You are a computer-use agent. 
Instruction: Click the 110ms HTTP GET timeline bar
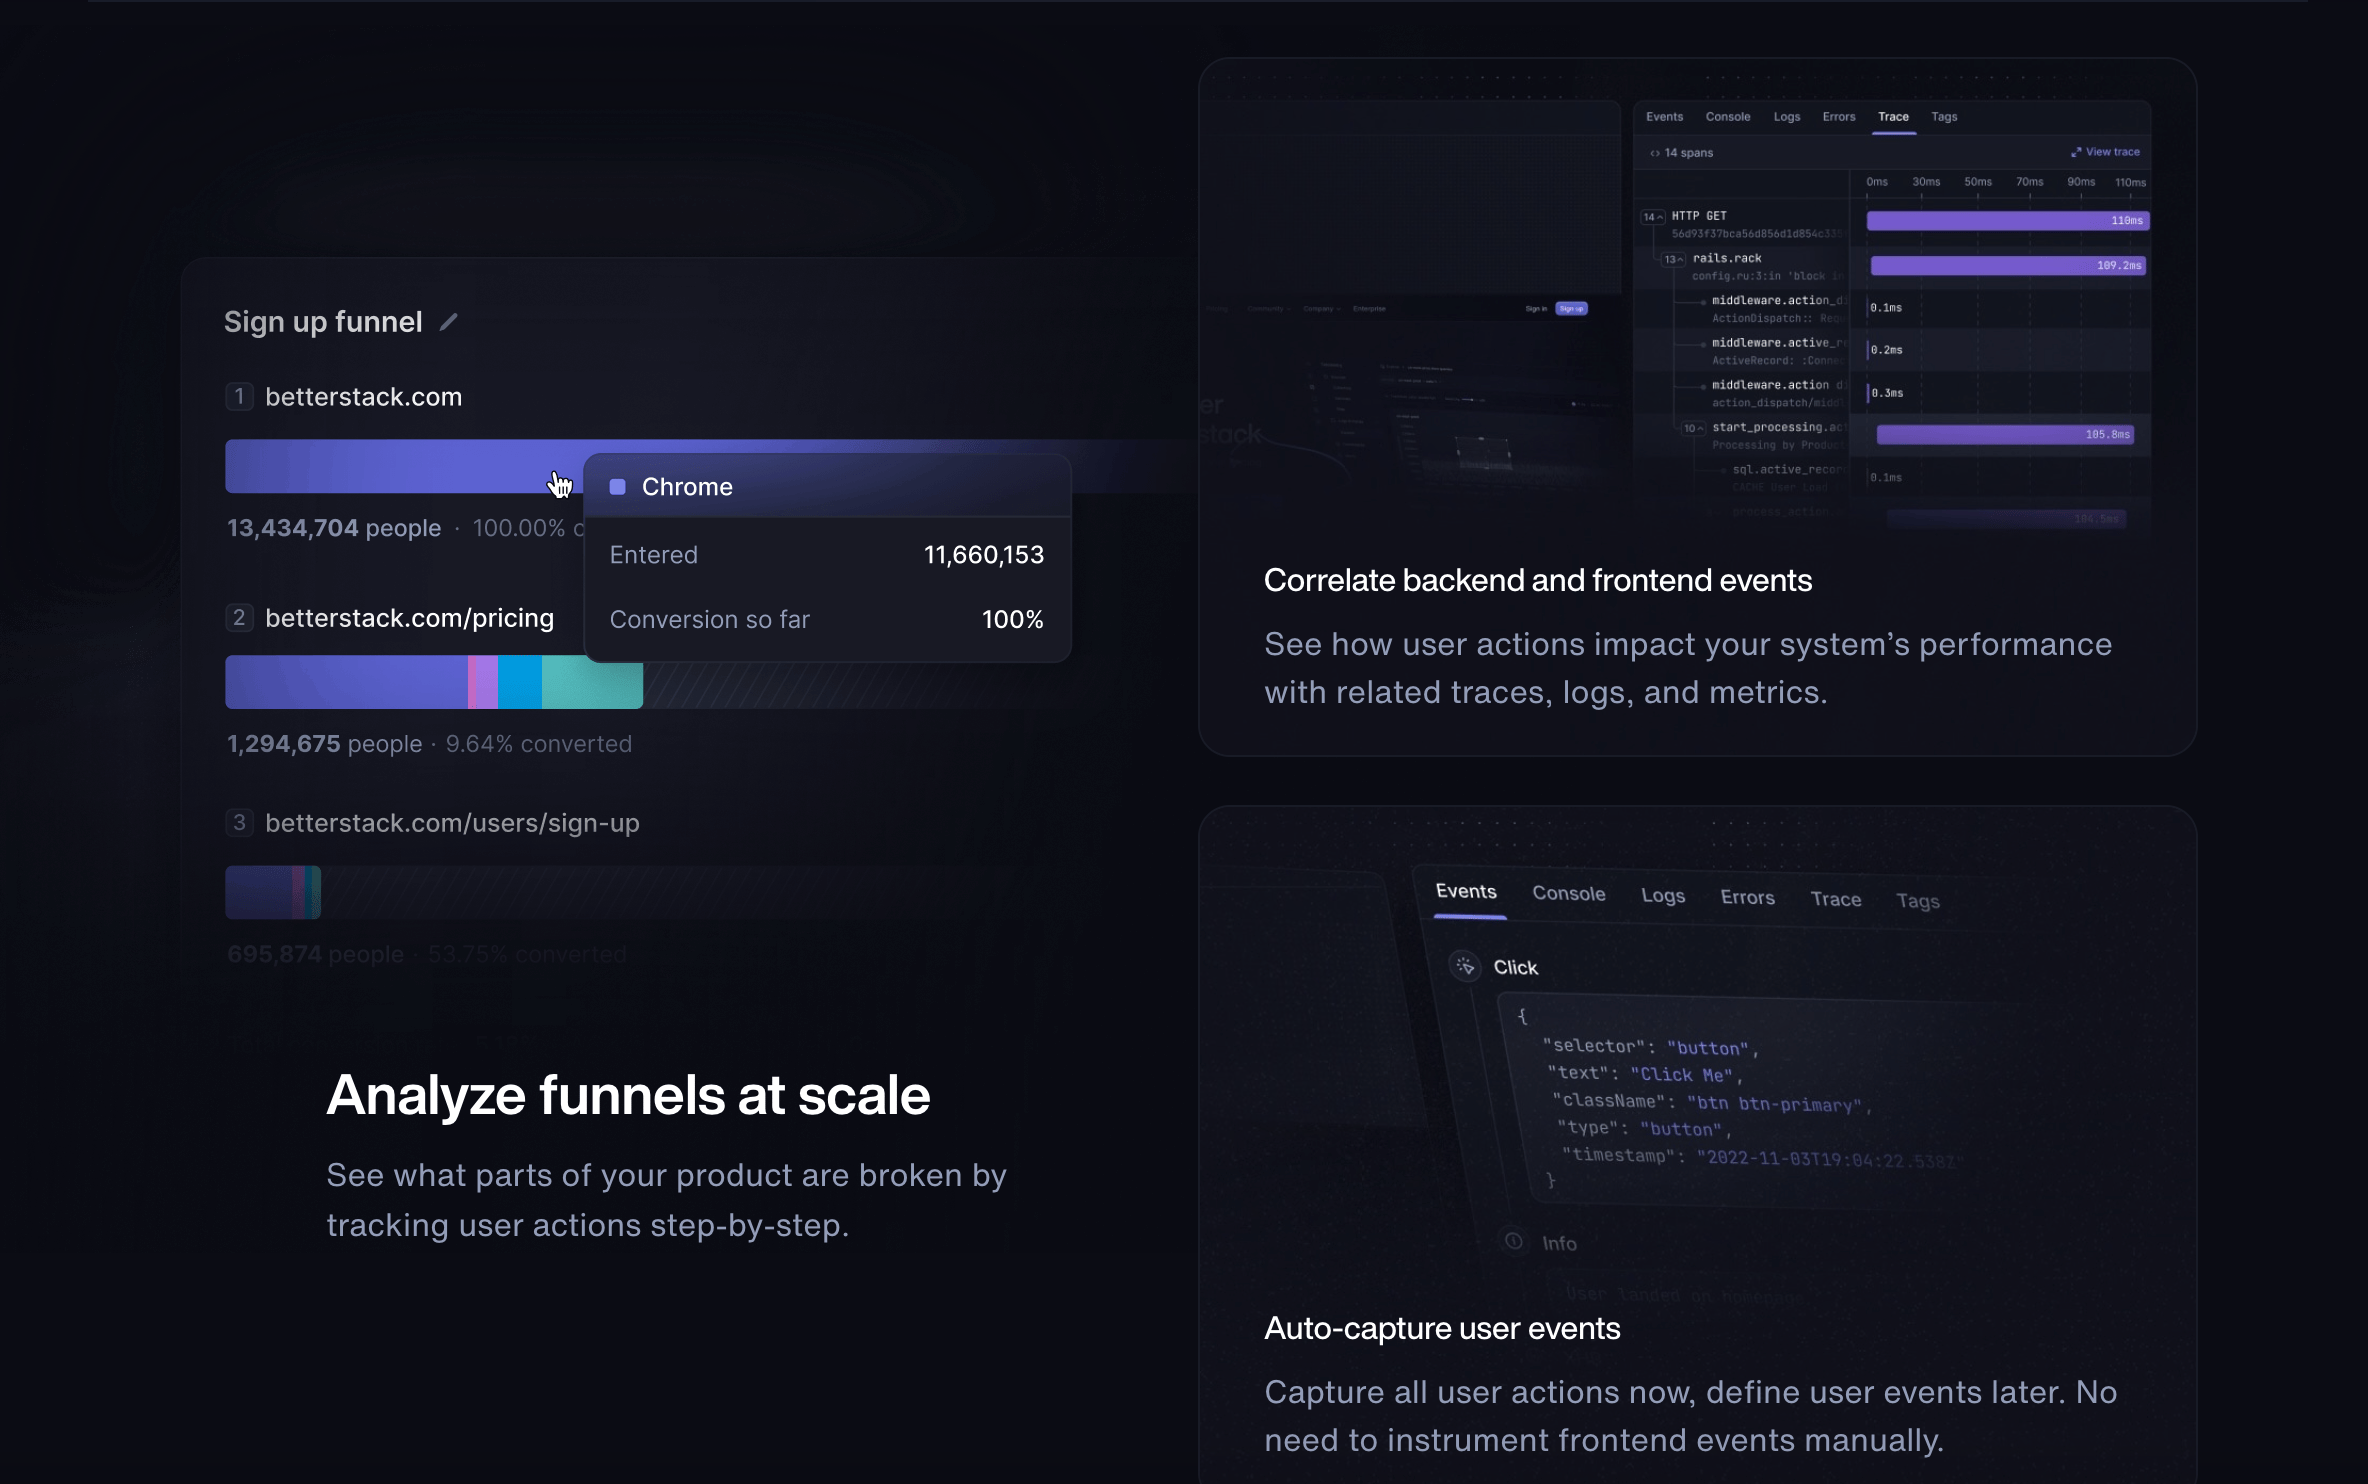(x=2005, y=220)
